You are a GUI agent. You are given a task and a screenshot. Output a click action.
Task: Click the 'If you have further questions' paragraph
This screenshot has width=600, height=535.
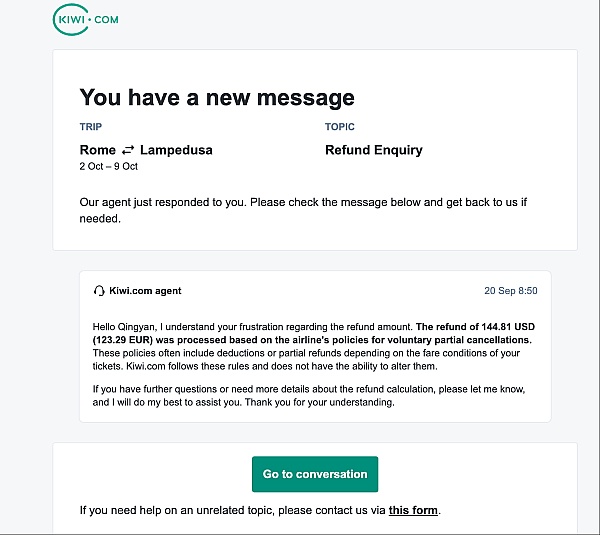pyautogui.click(x=315, y=395)
